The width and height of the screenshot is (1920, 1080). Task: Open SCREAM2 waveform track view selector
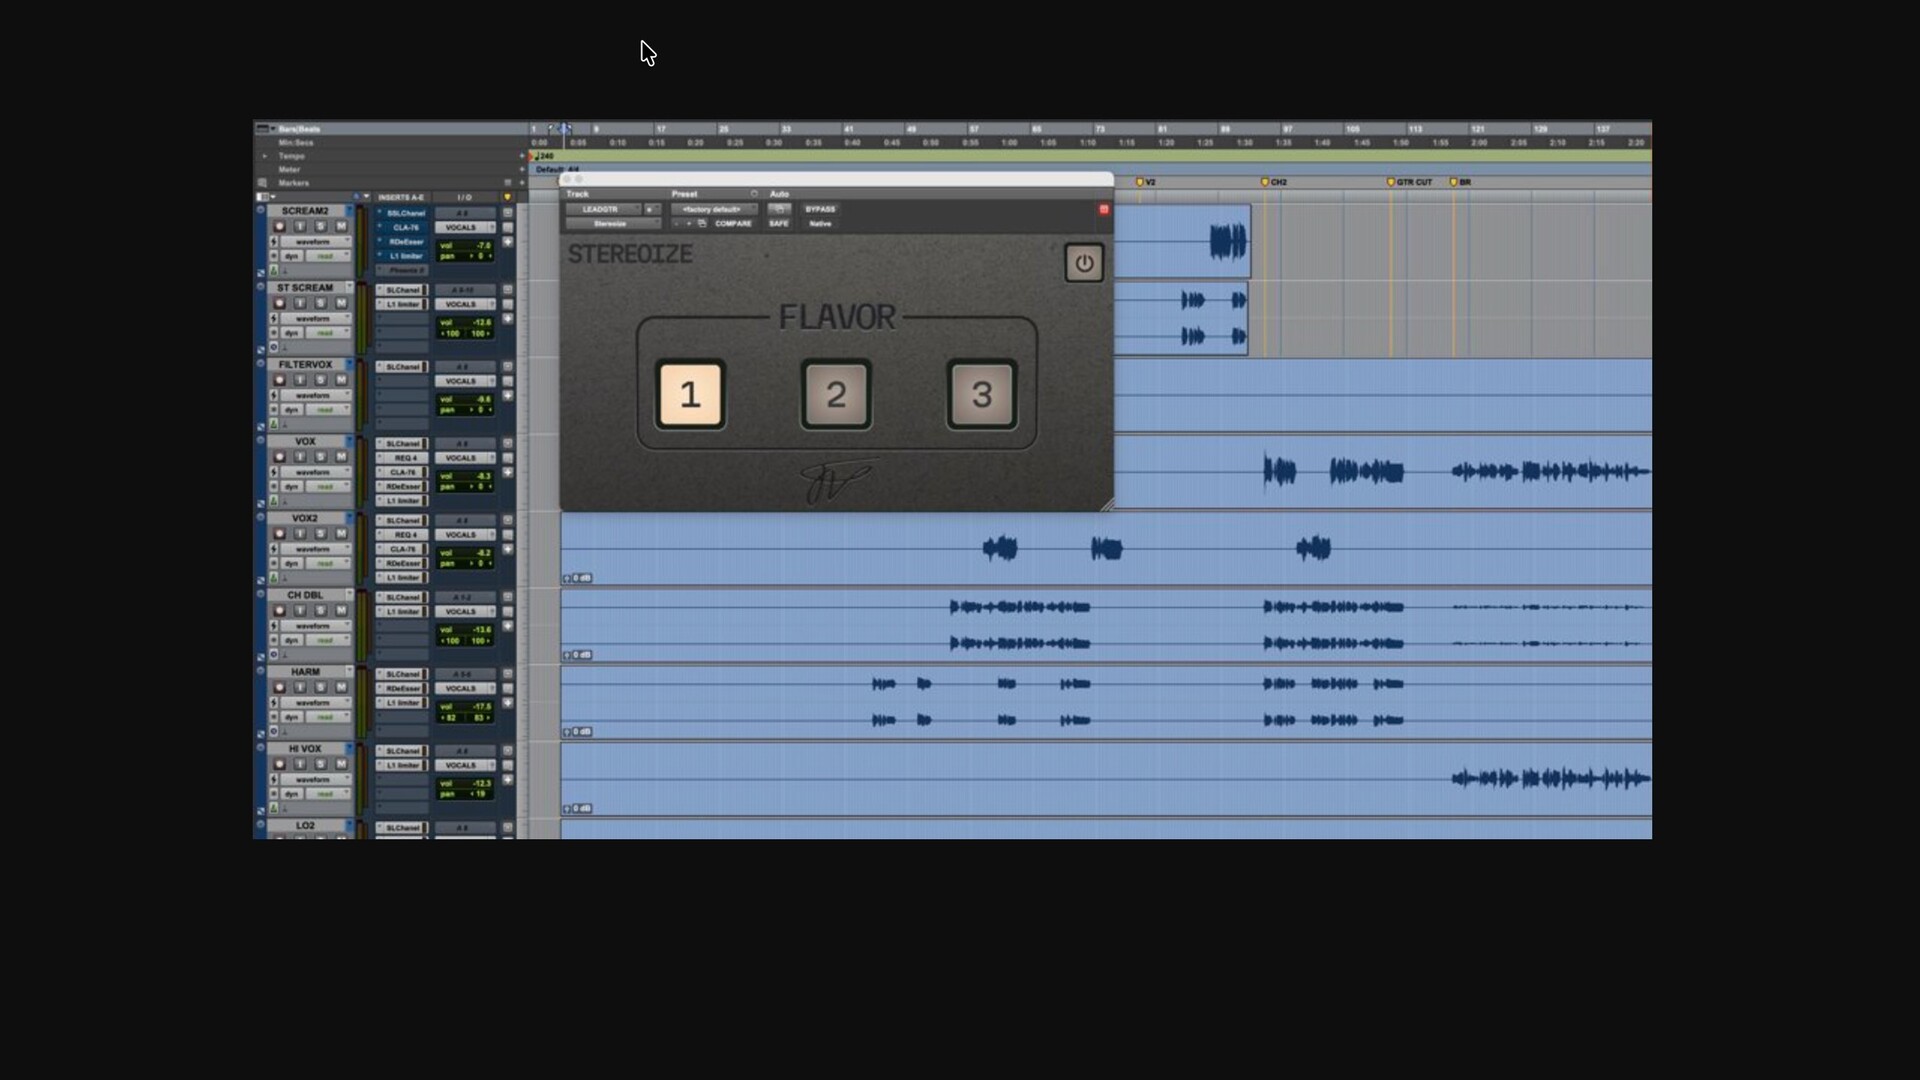click(313, 242)
